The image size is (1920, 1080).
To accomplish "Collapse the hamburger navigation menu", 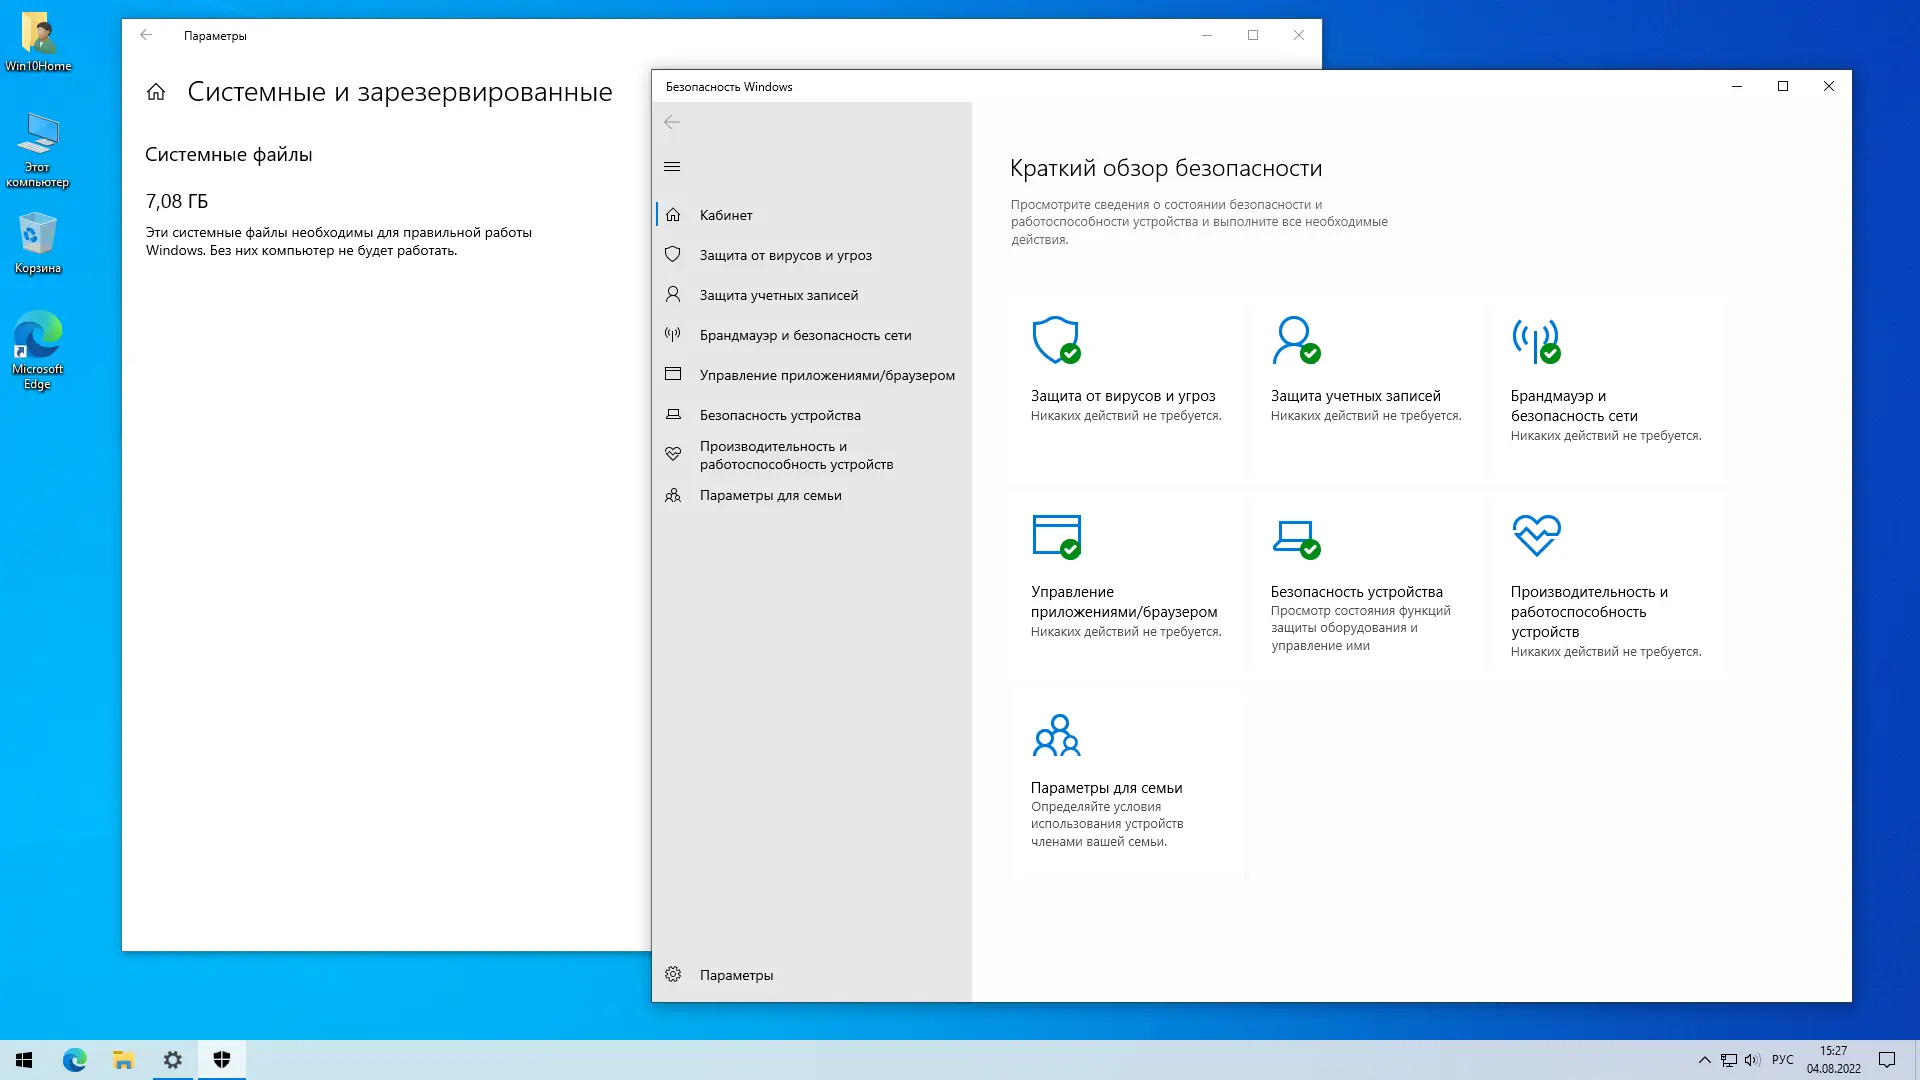I will [x=672, y=167].
